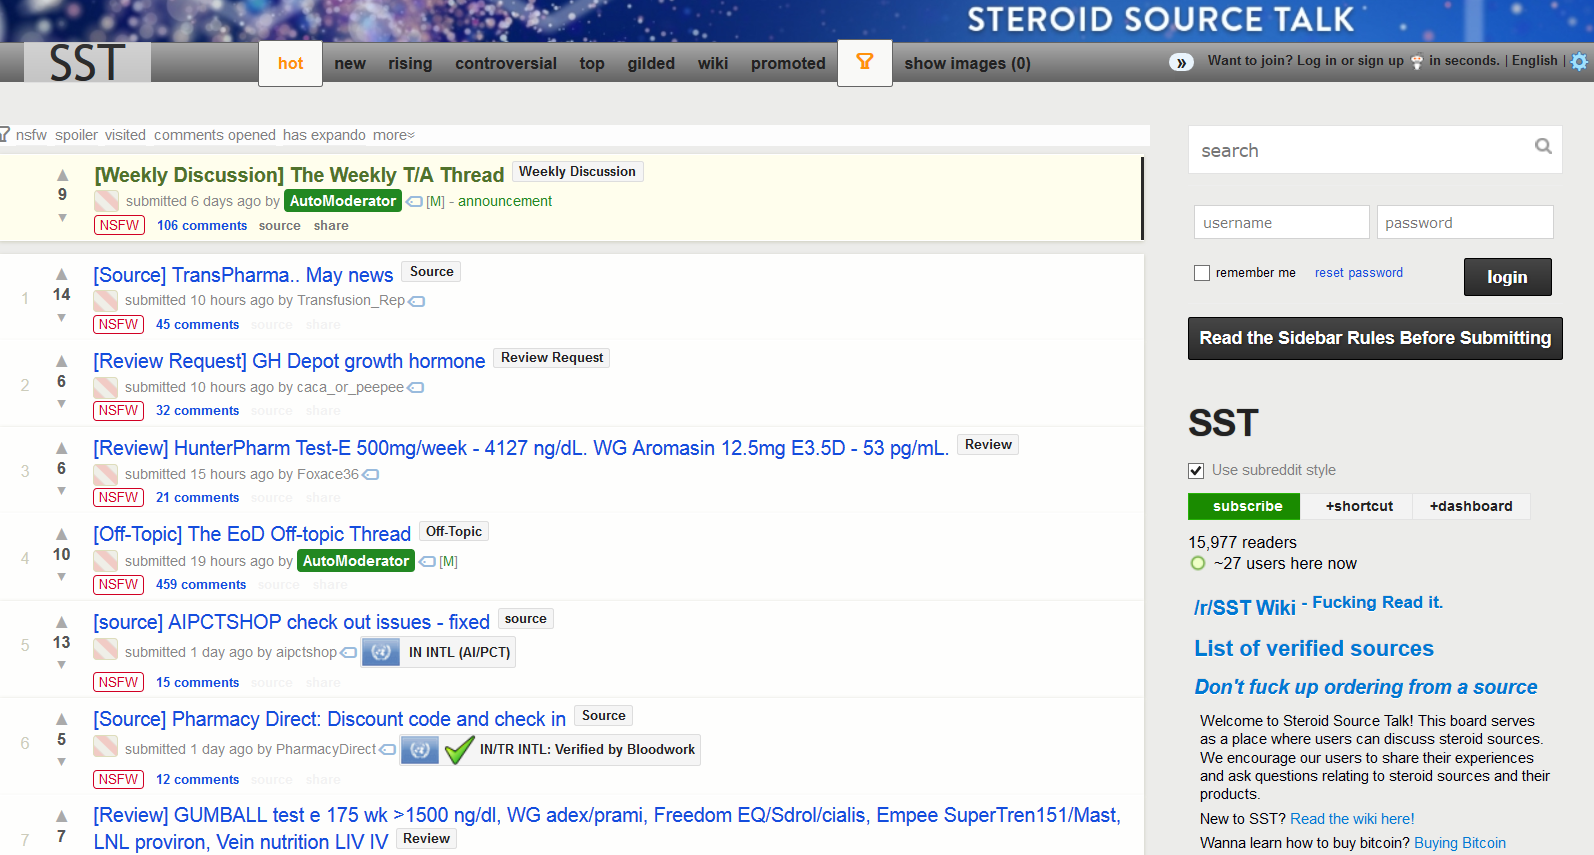Click the subscribe button

pos(1243,506)
